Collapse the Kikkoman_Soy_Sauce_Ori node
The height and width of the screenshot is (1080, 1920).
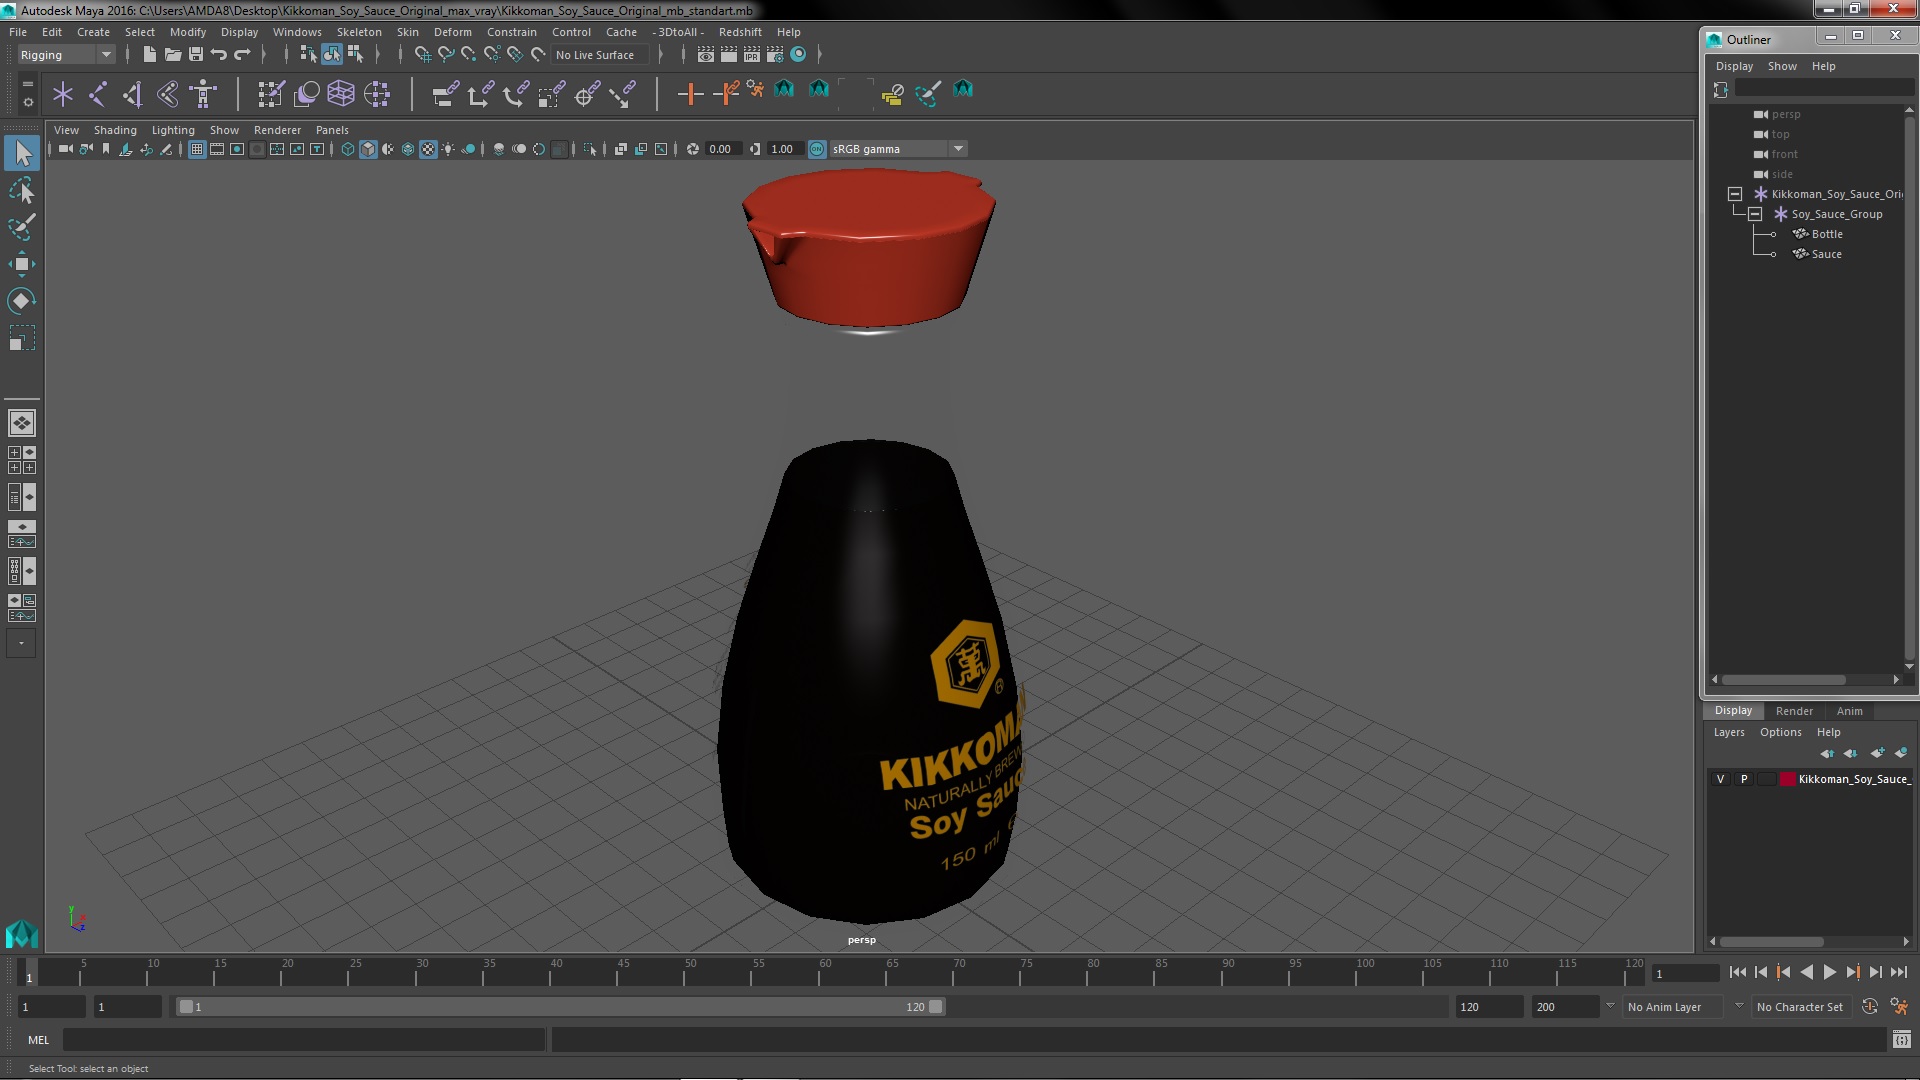[1735, 194]
